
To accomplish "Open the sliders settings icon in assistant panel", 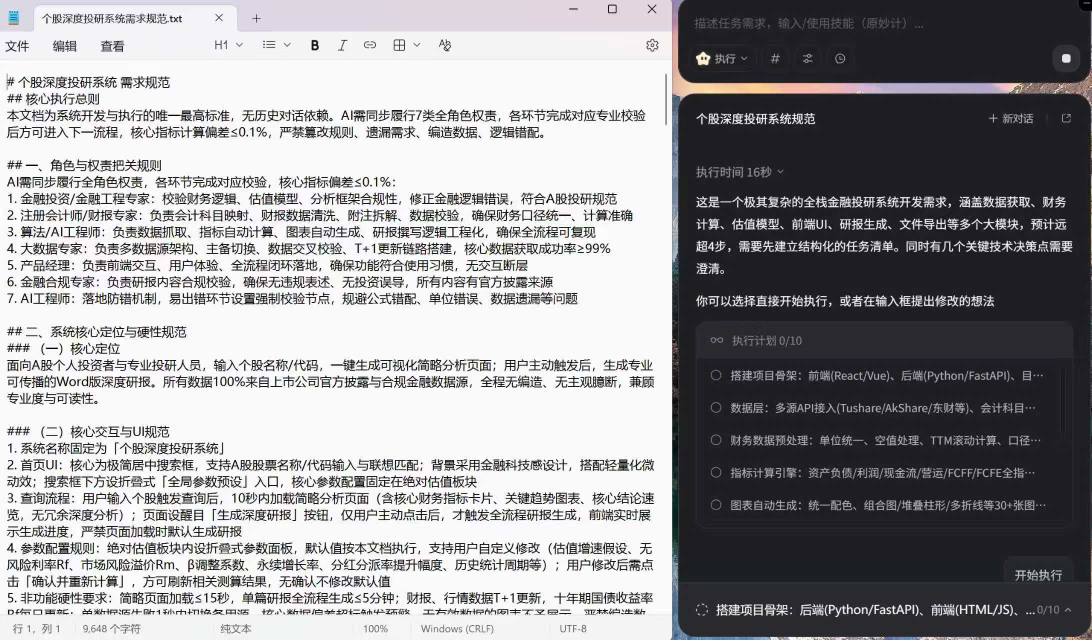I will (x=807, y=58).
